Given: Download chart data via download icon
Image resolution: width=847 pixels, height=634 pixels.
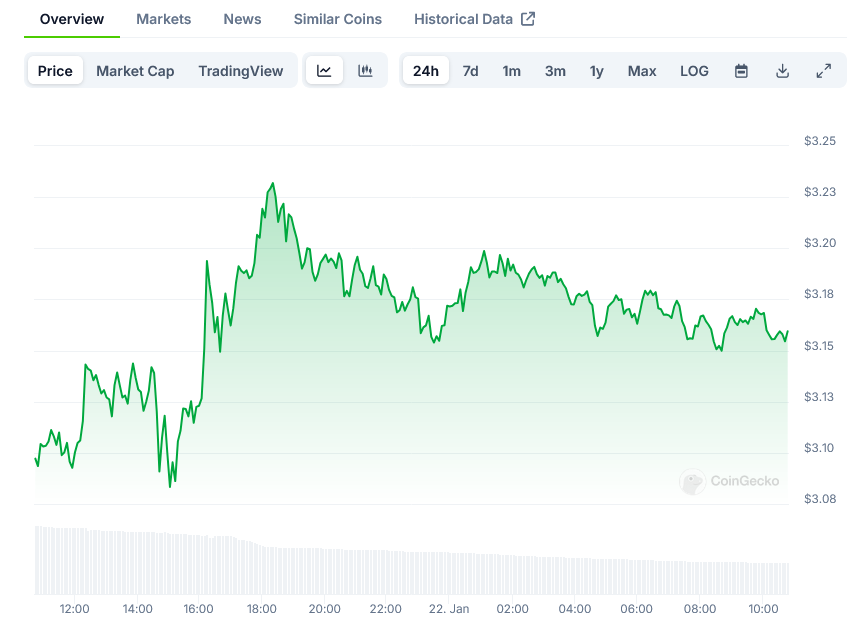Looking at the screenshot, I should 782,70.
